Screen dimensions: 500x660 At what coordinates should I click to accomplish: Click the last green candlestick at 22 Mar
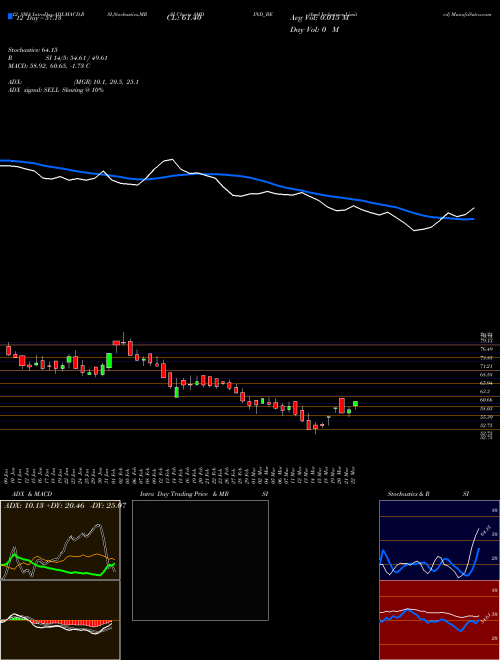[355, 404]
